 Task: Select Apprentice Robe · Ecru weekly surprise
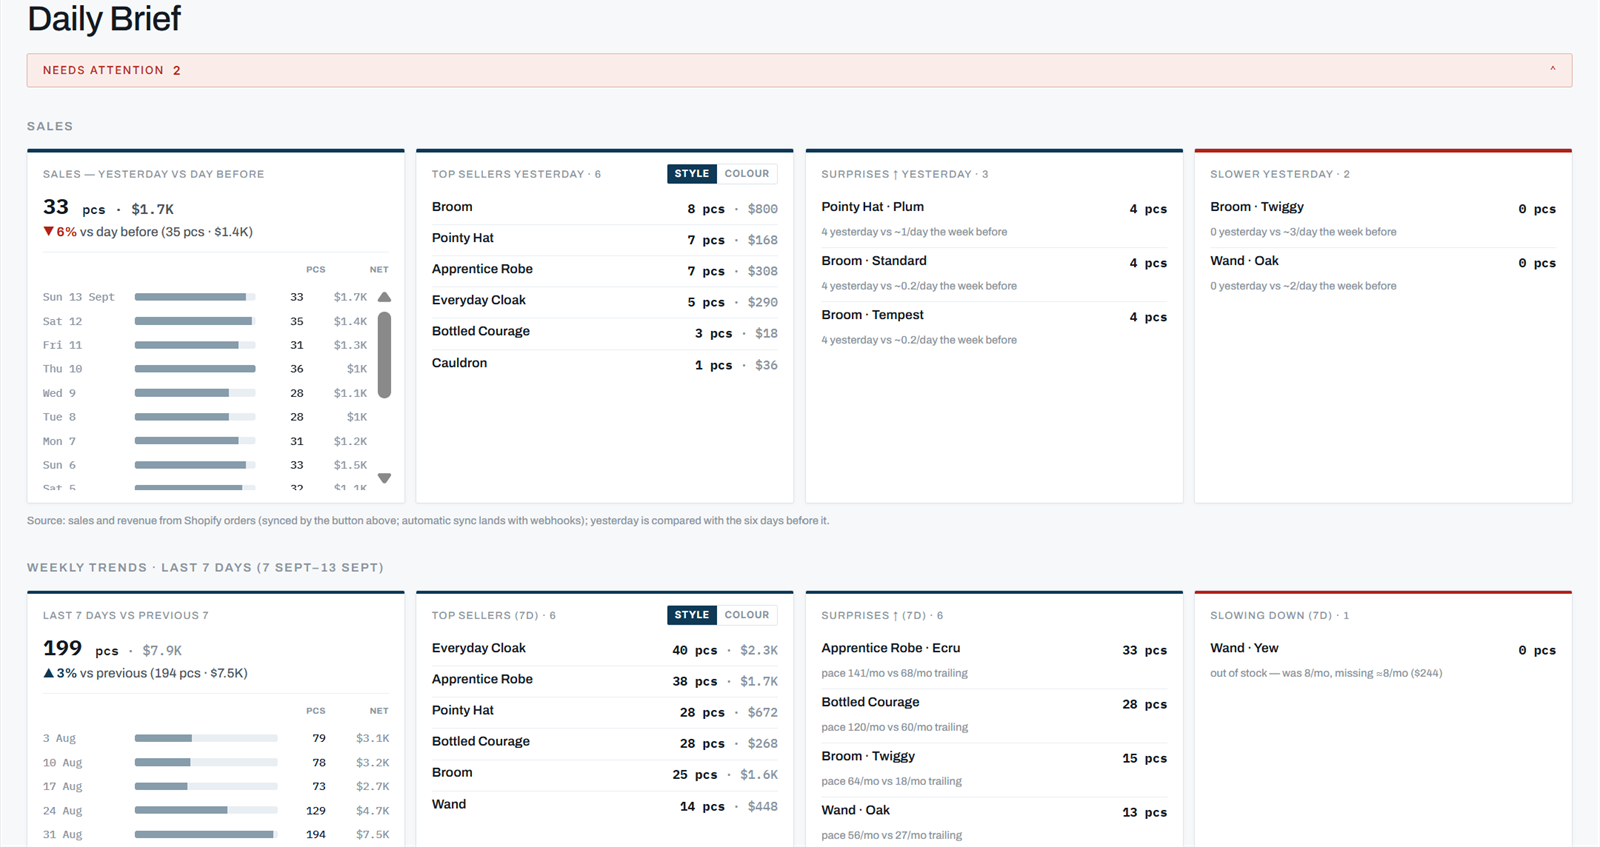click(994, 660)
